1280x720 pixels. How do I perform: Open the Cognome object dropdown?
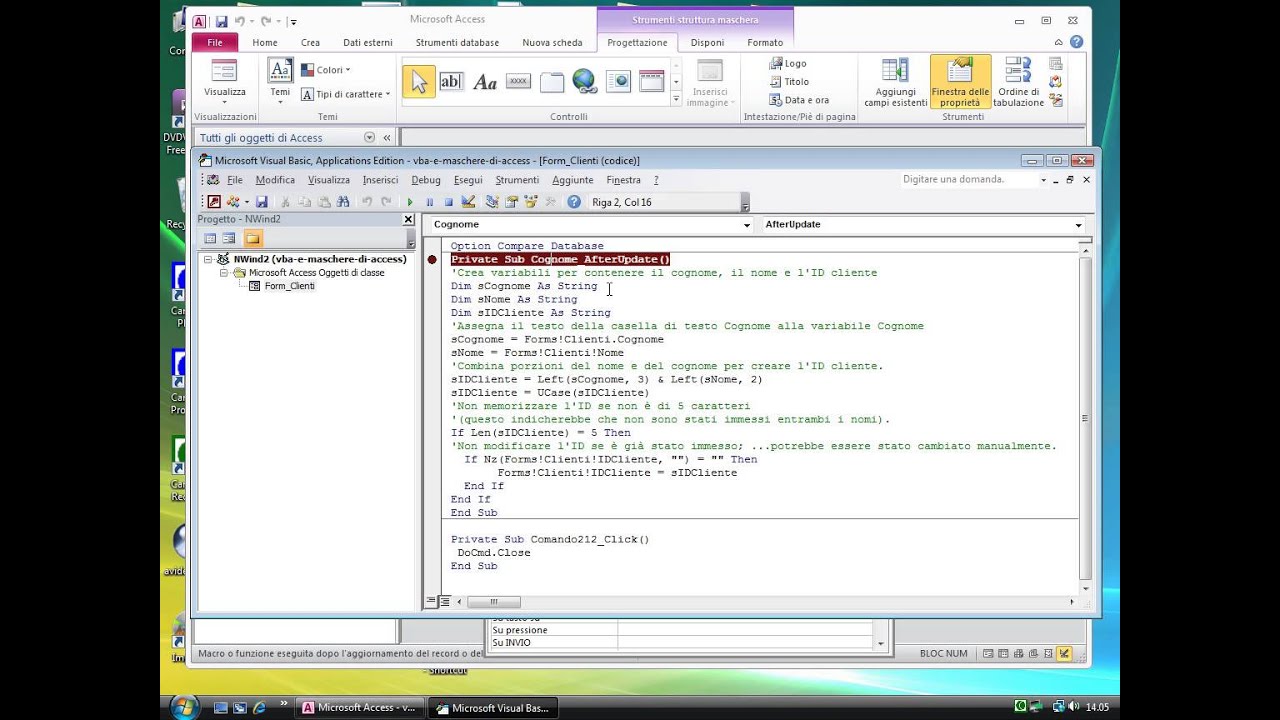tap(746, 225)
